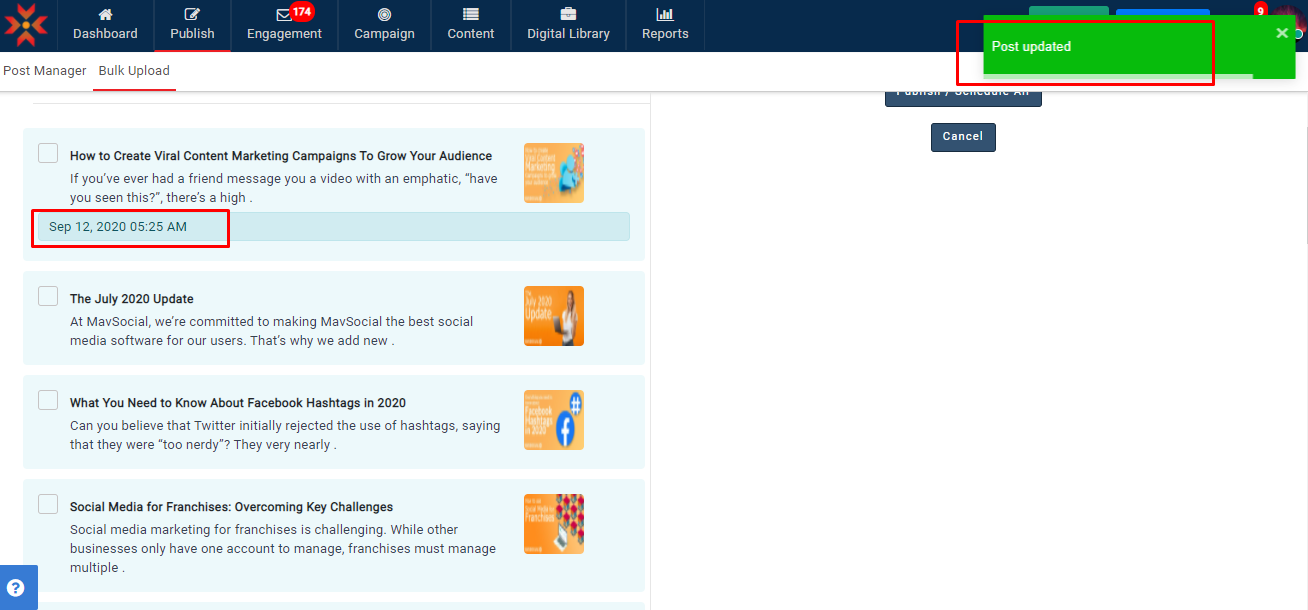Viewport: 1308px width, 610px height.
Task: Select the Viral Content Marketing post checkbox
Action: pyautogui.click(x=48, y=153)
